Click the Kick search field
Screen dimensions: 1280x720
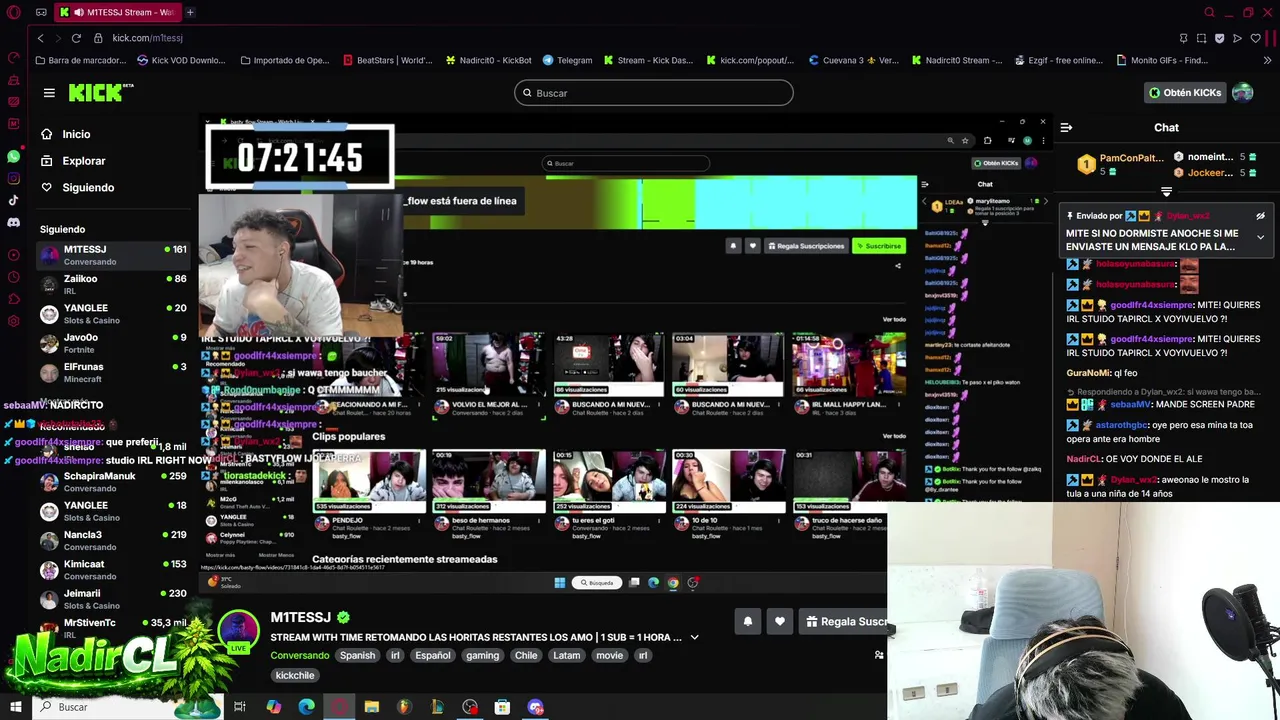click(x=654, y=93)
